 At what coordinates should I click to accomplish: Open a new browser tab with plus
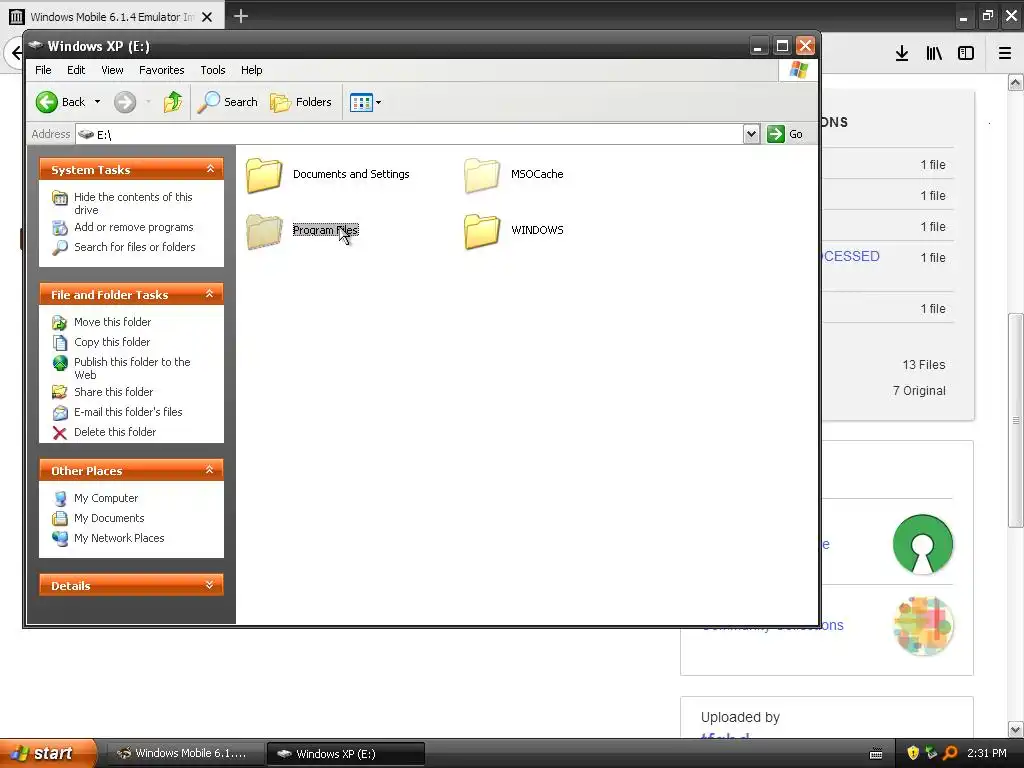point(241,16)
